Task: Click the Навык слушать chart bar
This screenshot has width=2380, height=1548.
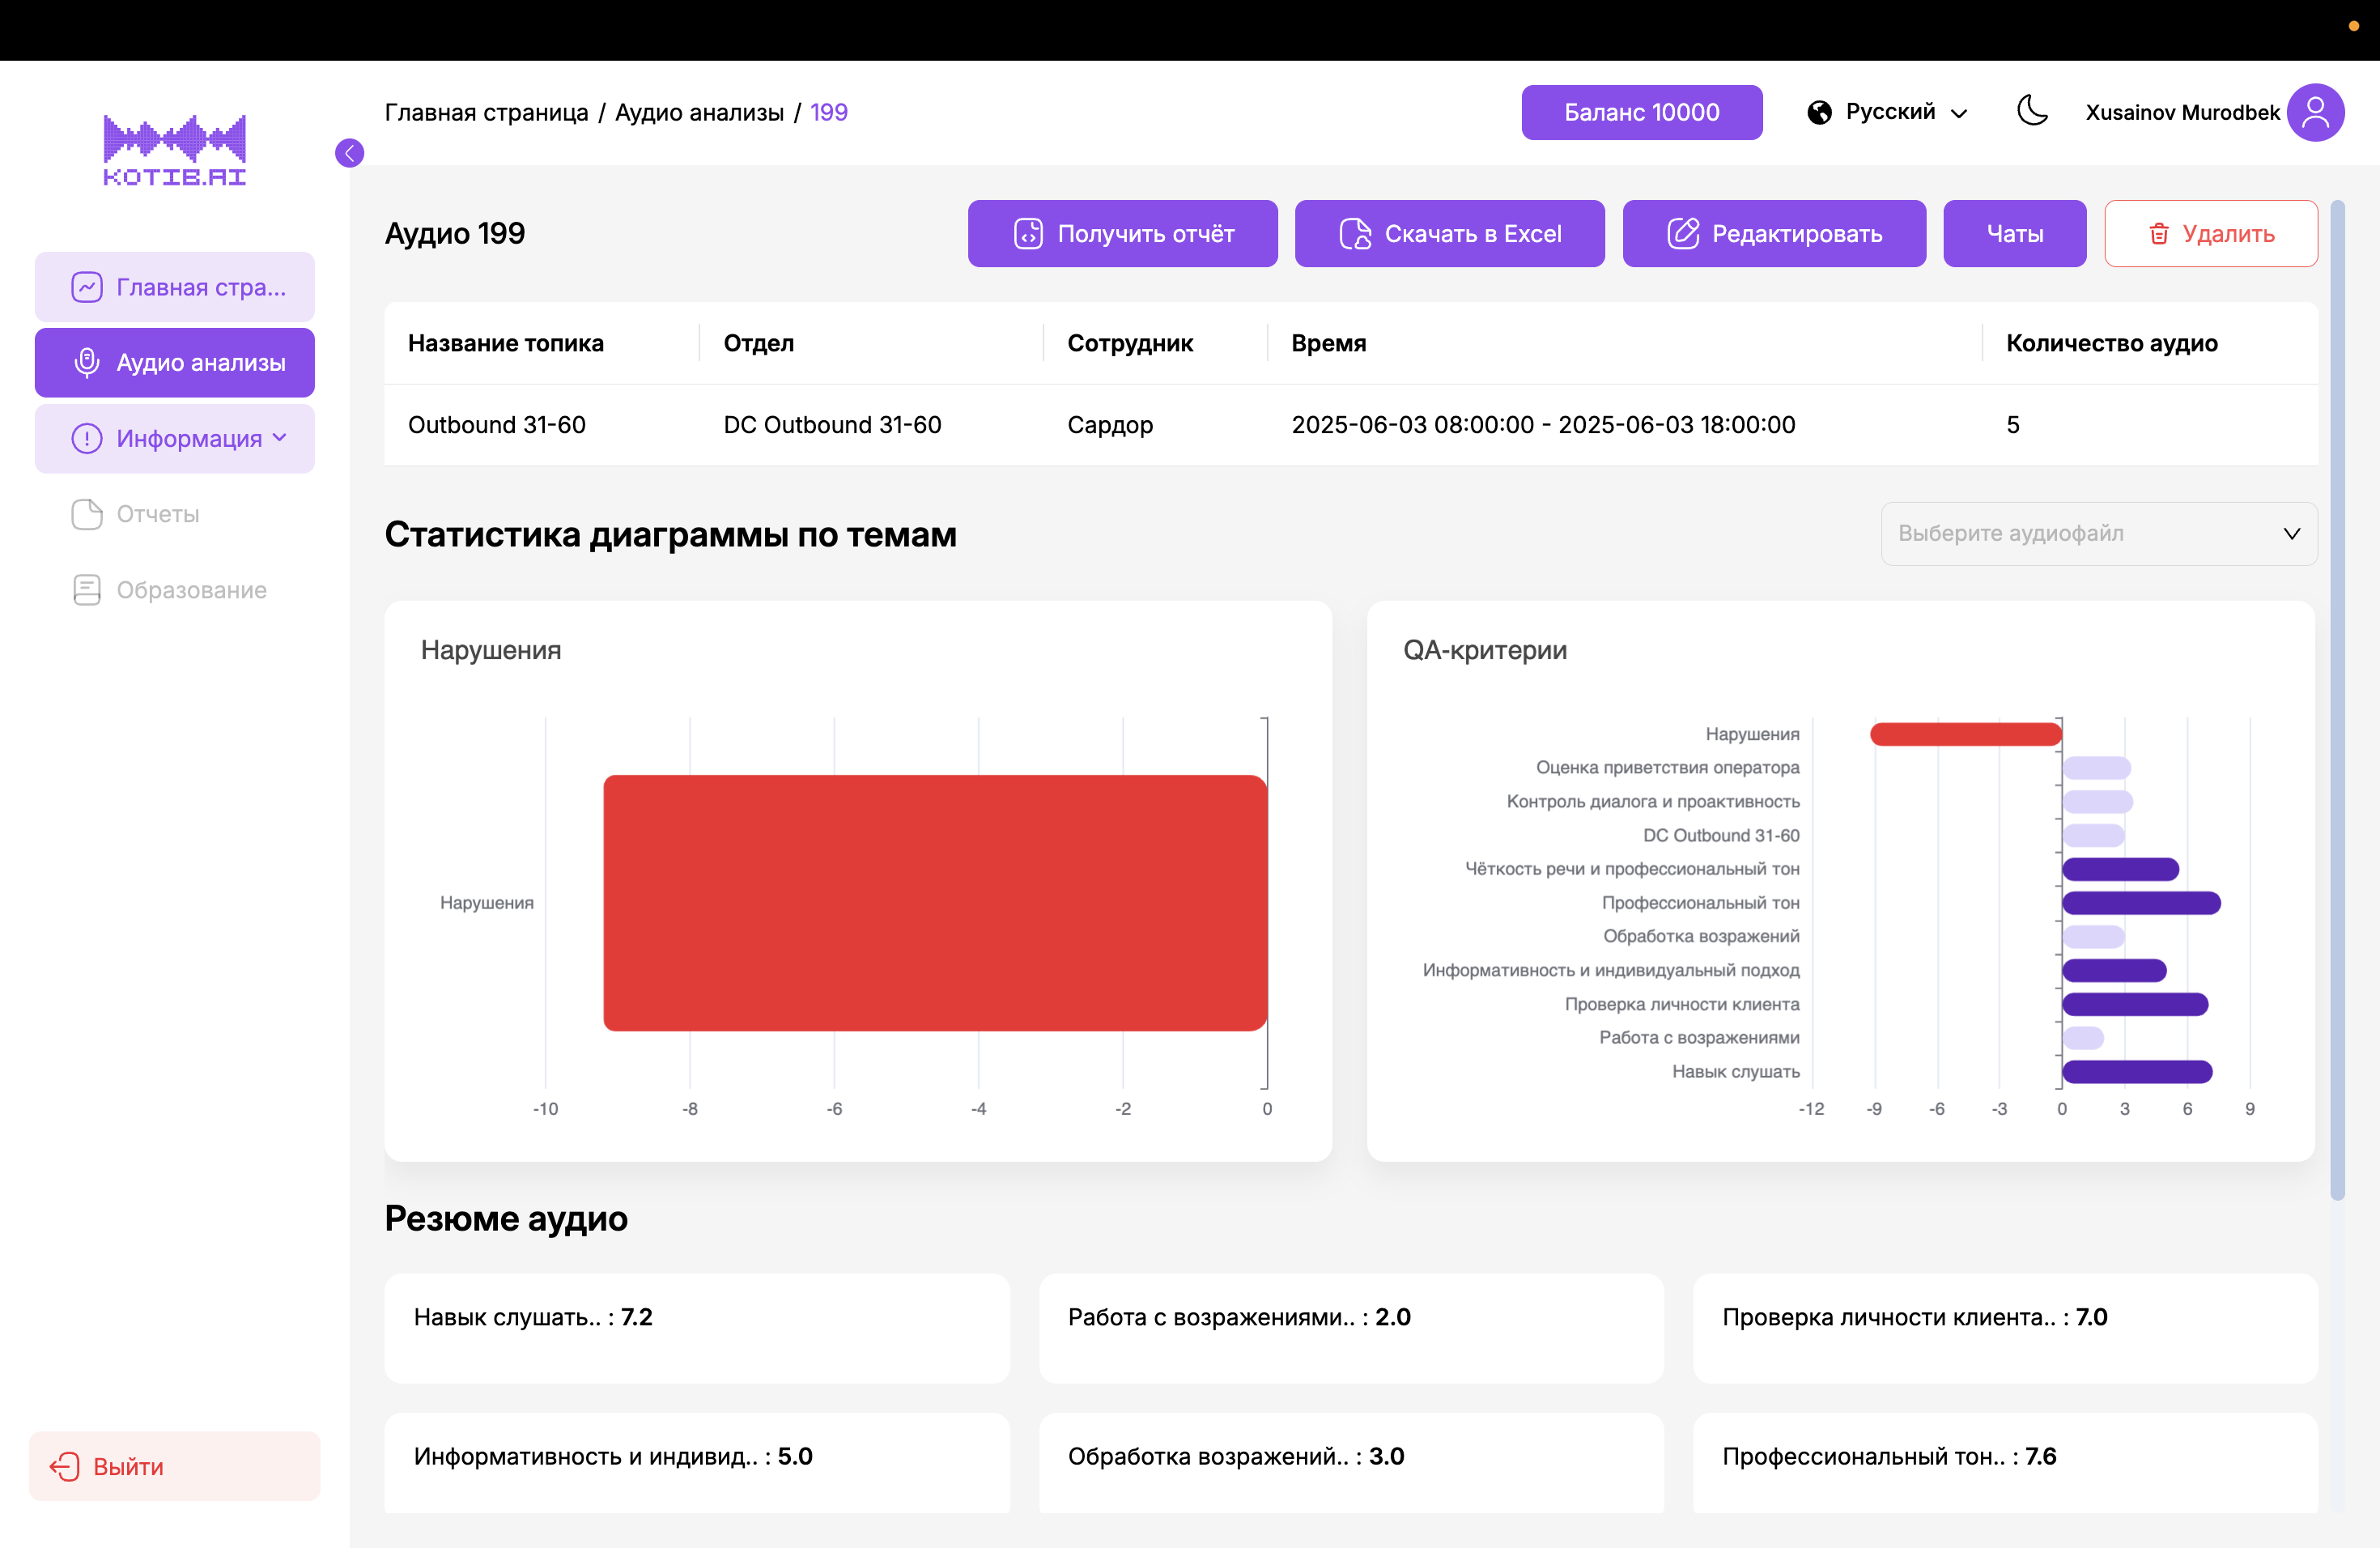Action: point(2137,1072)
